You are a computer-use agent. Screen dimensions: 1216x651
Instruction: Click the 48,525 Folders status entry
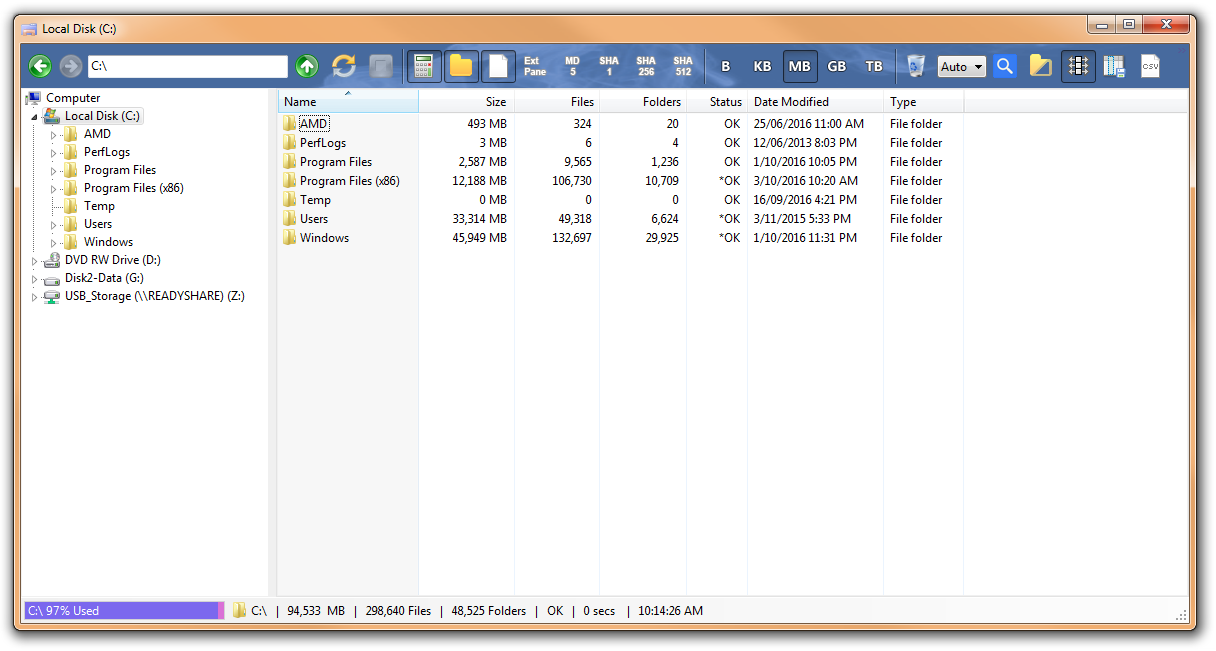point(489,610)
